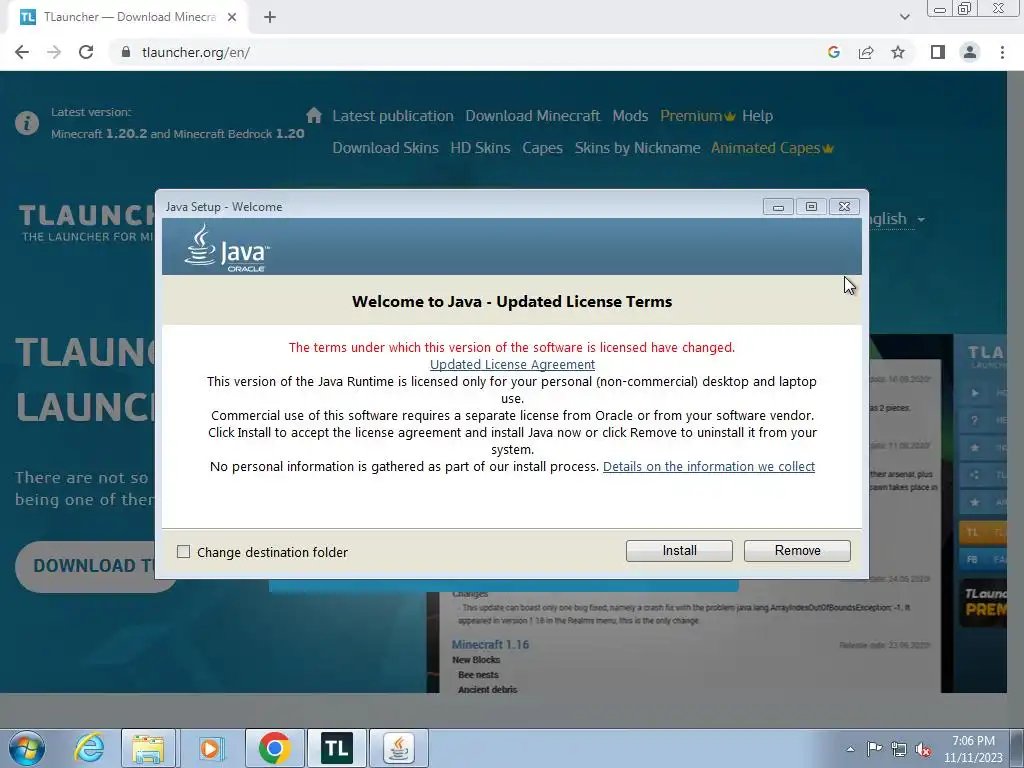Open Chrome three-dot menu
The image size is (1024, 768).
coord(1002,52)
